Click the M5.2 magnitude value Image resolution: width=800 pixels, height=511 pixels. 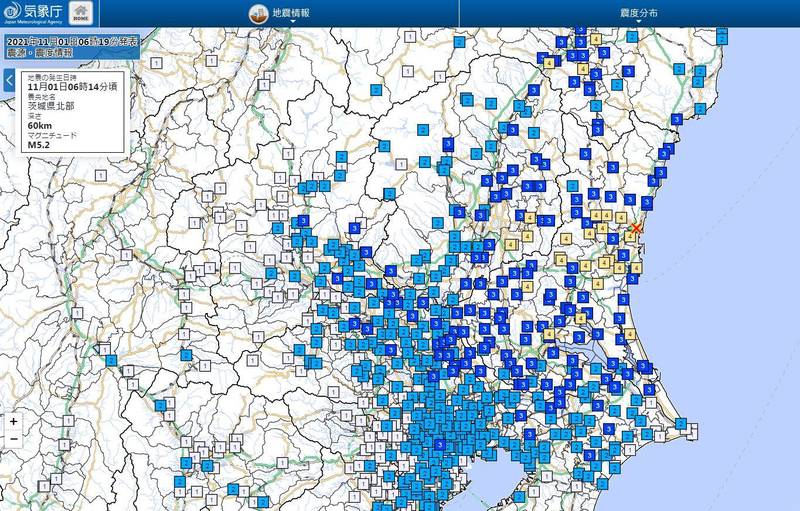point(41,144)
